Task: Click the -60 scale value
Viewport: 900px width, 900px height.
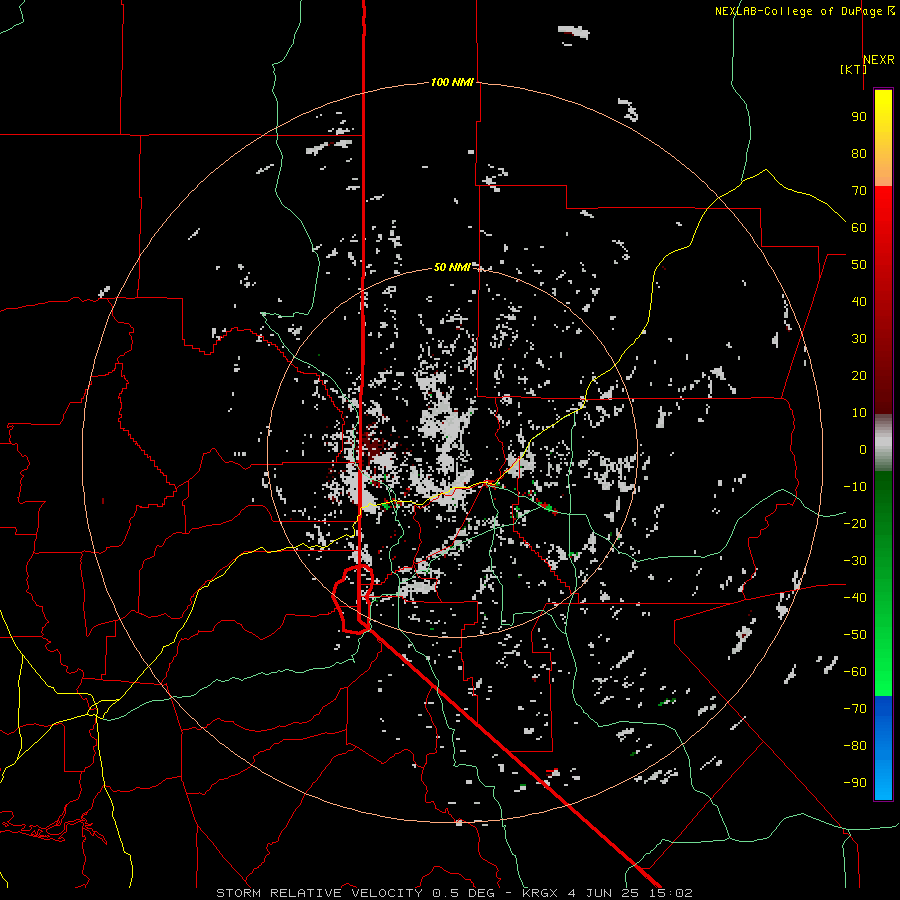Action: 855,672
